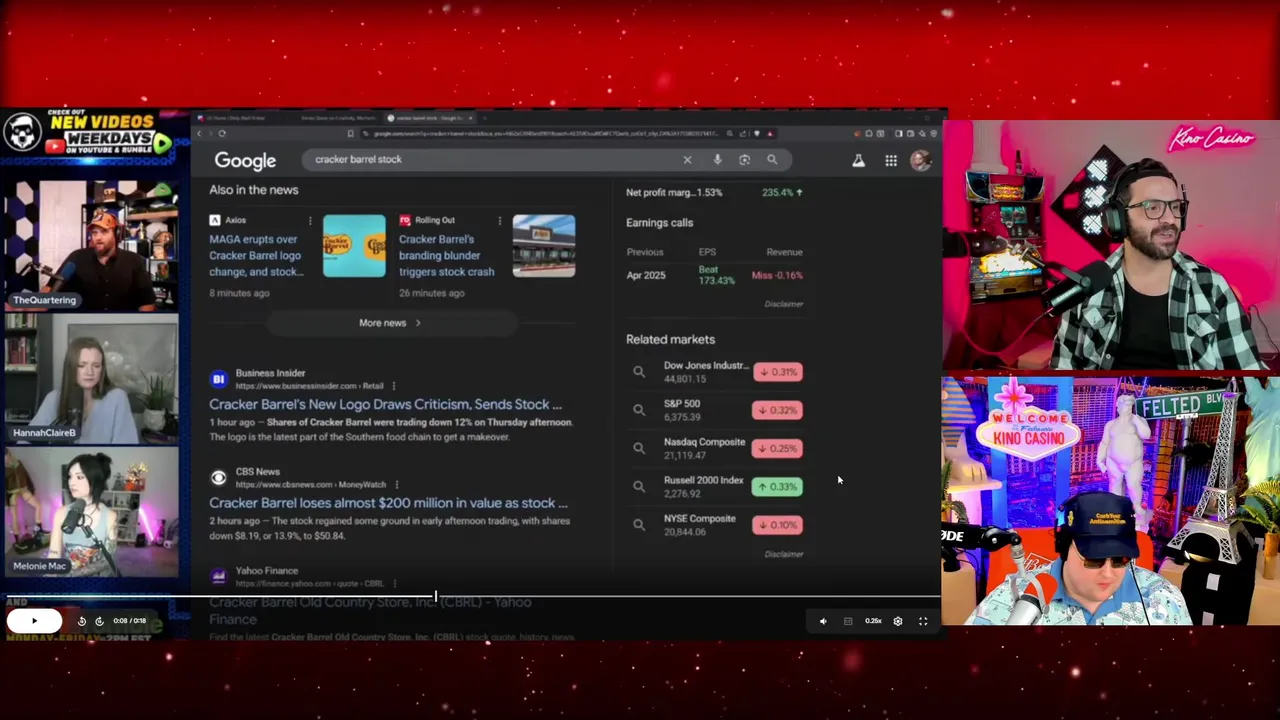Open the Disclaimer under Earnings calls
Viewport: 1280px width, 720px height.
click(783, 304)
